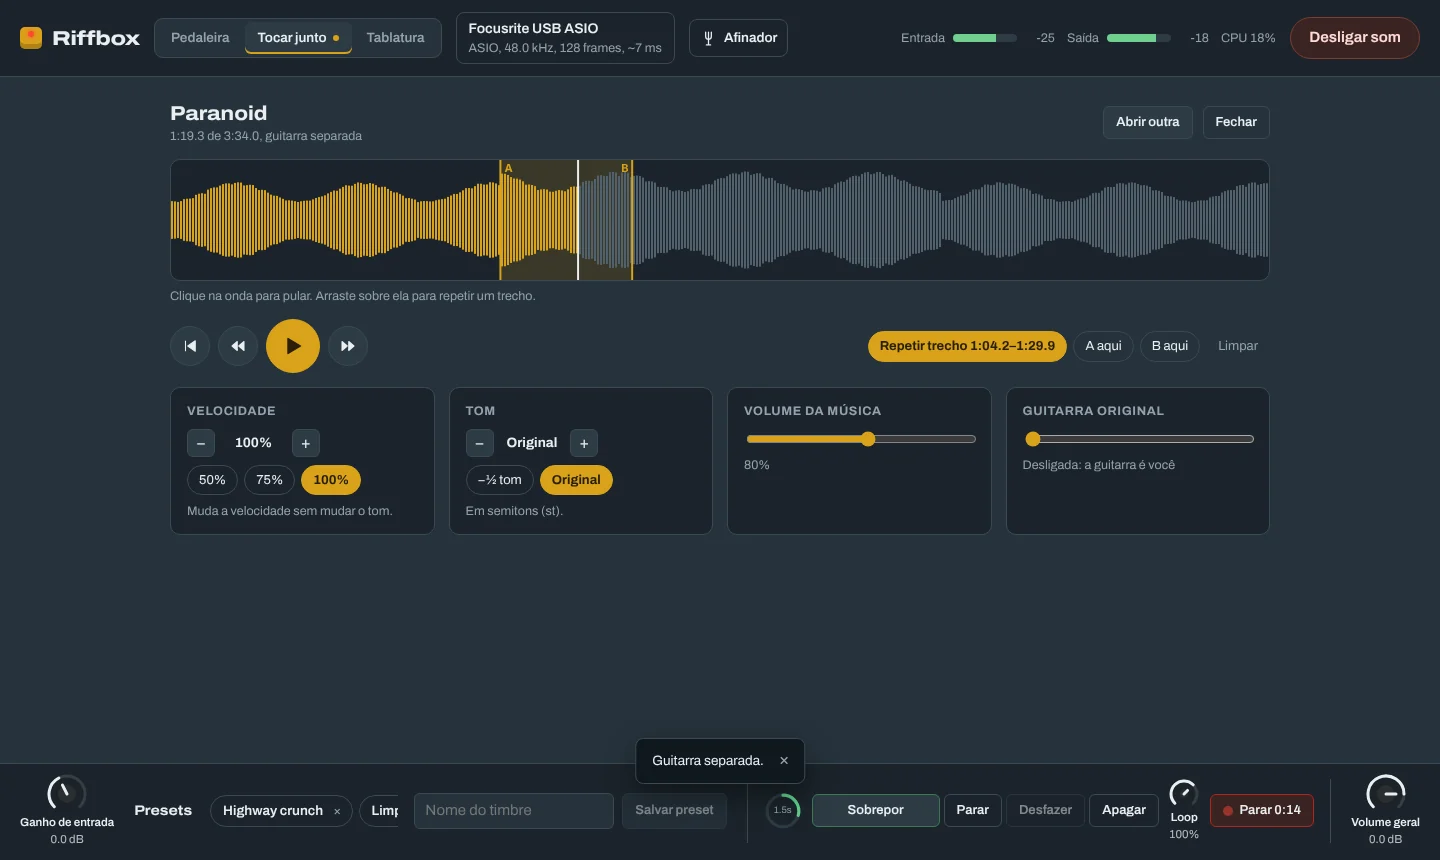Open the Afinador tuner
The image size is (1440, 860).
(x=738, y=38)
